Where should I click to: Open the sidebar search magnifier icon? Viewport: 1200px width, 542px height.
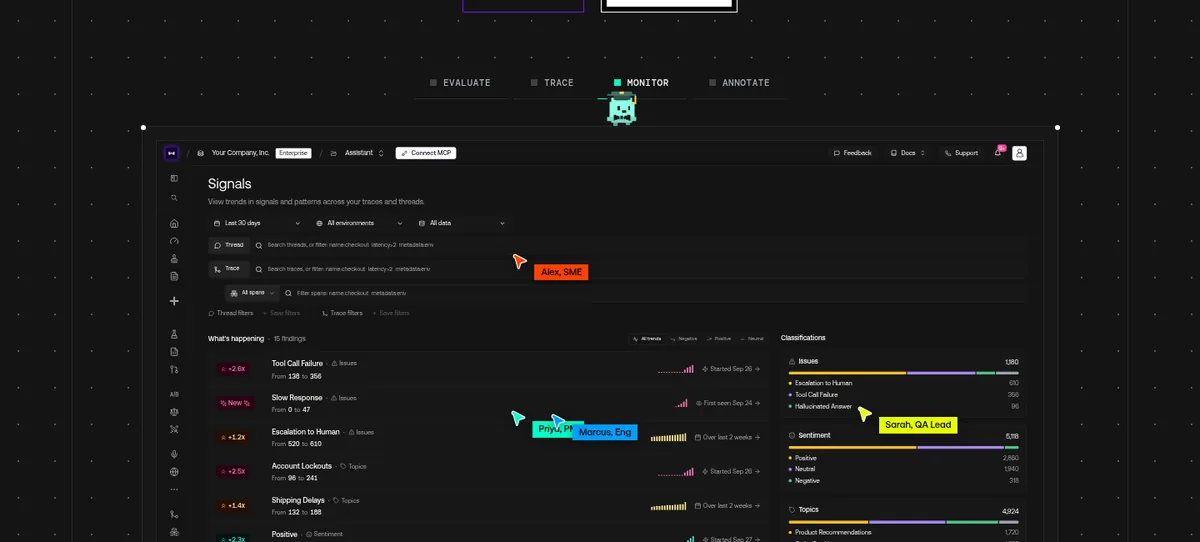tap(174, 198)
